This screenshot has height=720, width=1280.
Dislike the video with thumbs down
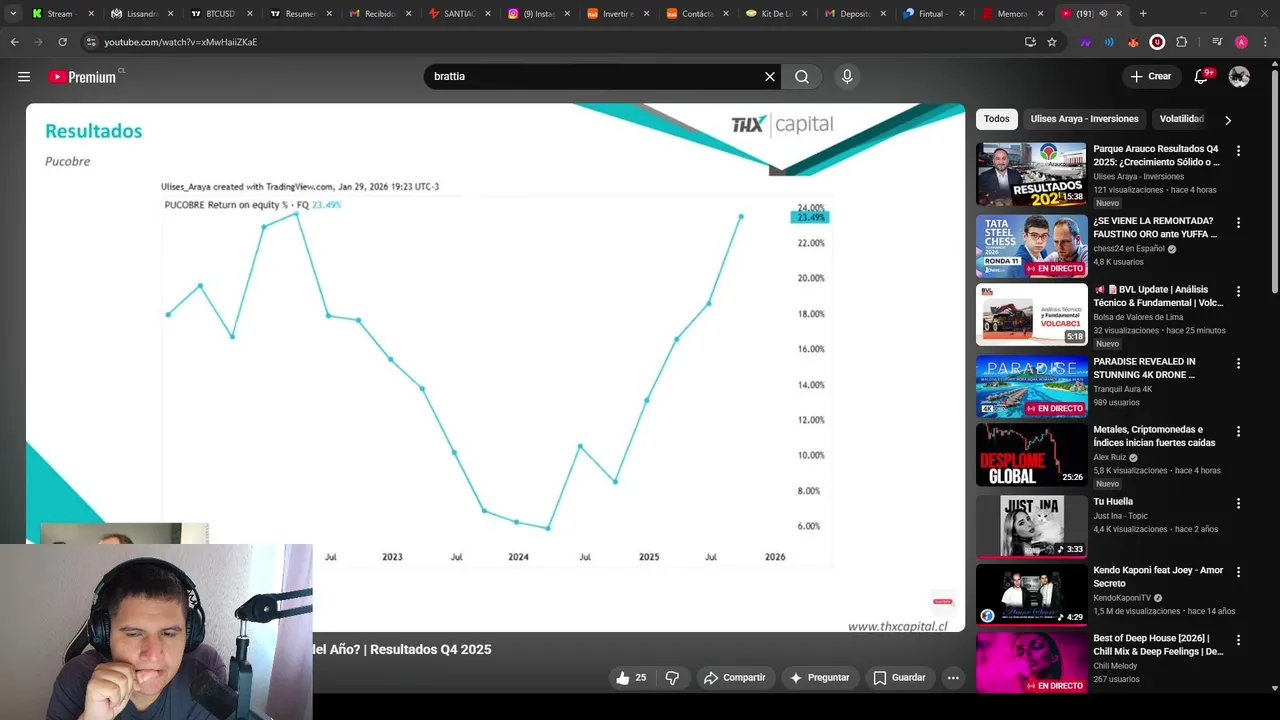pyautogui.click(x=672, y=678)
